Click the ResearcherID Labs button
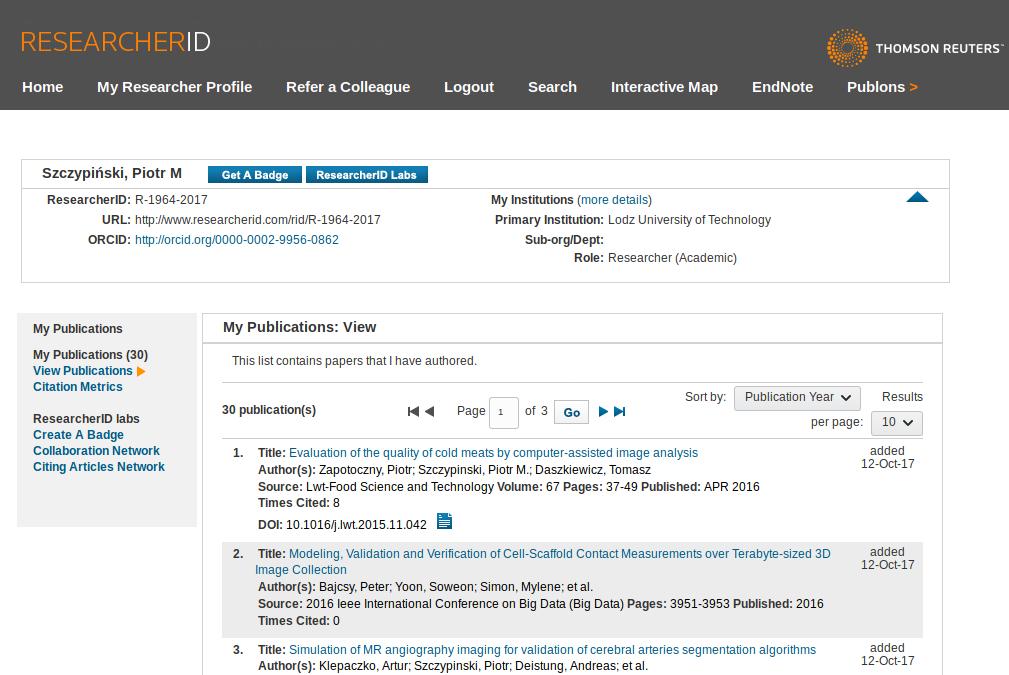 366,175
